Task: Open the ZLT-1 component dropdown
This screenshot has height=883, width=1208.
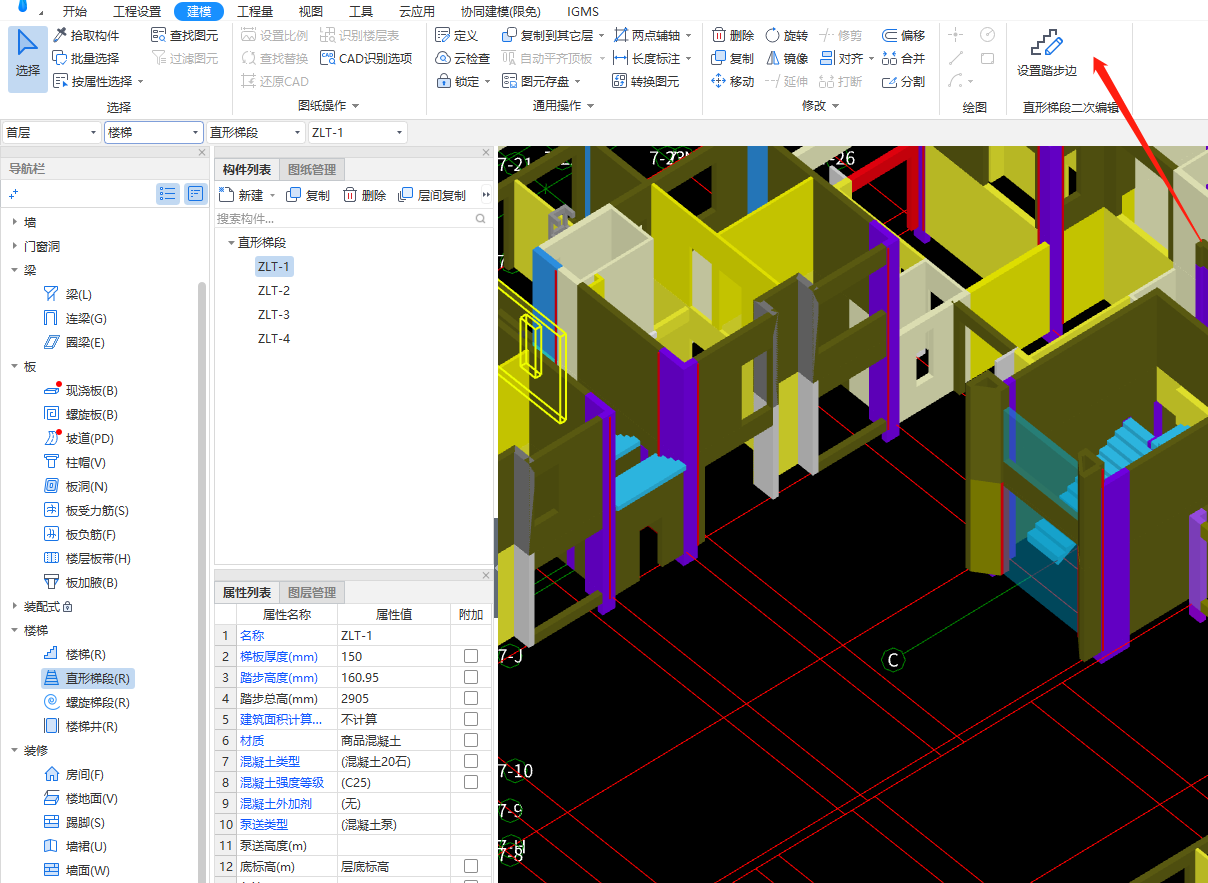Action: pos(358,132)
